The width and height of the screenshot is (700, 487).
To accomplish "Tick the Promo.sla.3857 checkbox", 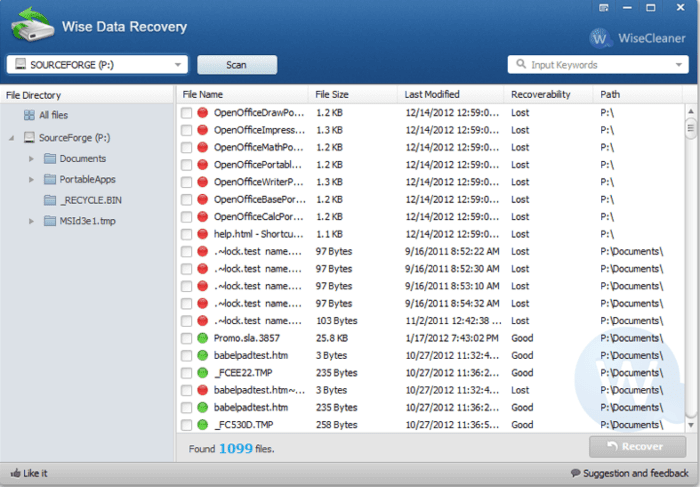I will [x=187, y=338].
